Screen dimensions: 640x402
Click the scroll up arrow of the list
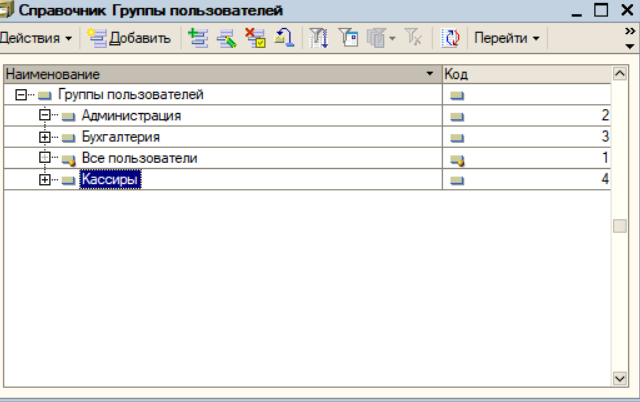620,73
